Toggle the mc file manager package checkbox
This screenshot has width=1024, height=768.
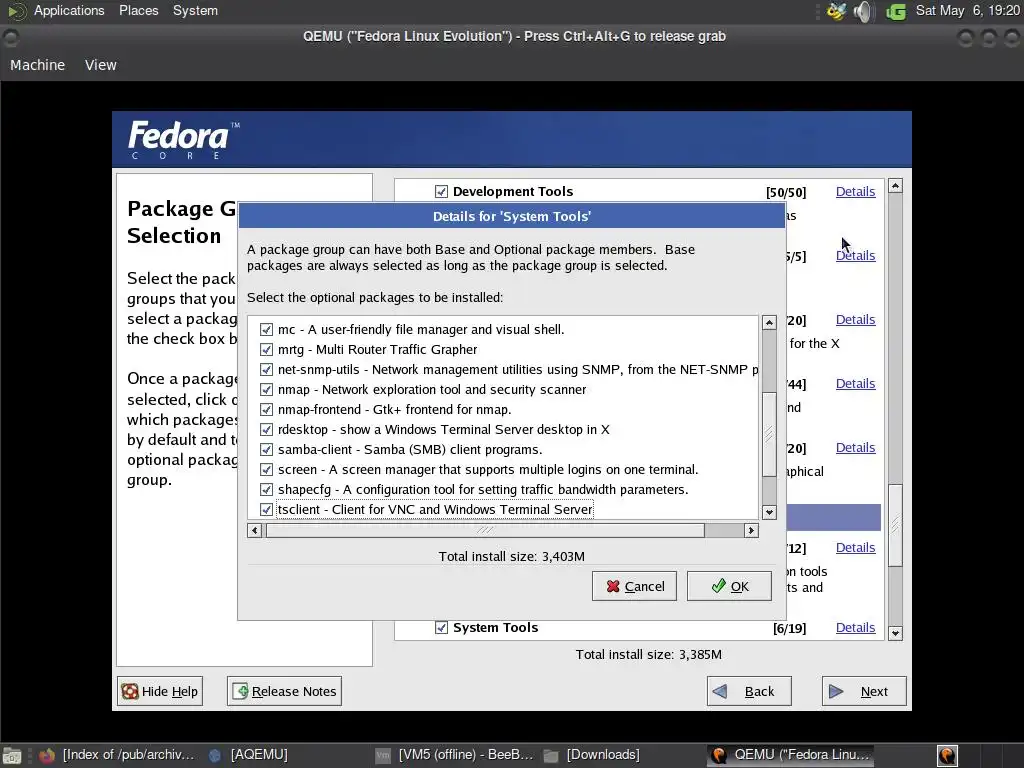(266, 329)
